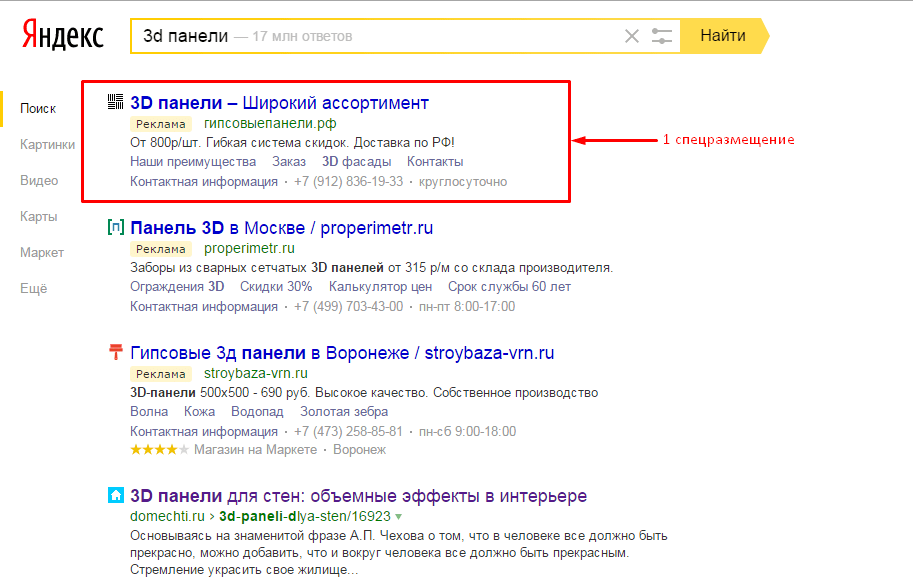Visit the domechti.ru green domain link

coord(167,516)
